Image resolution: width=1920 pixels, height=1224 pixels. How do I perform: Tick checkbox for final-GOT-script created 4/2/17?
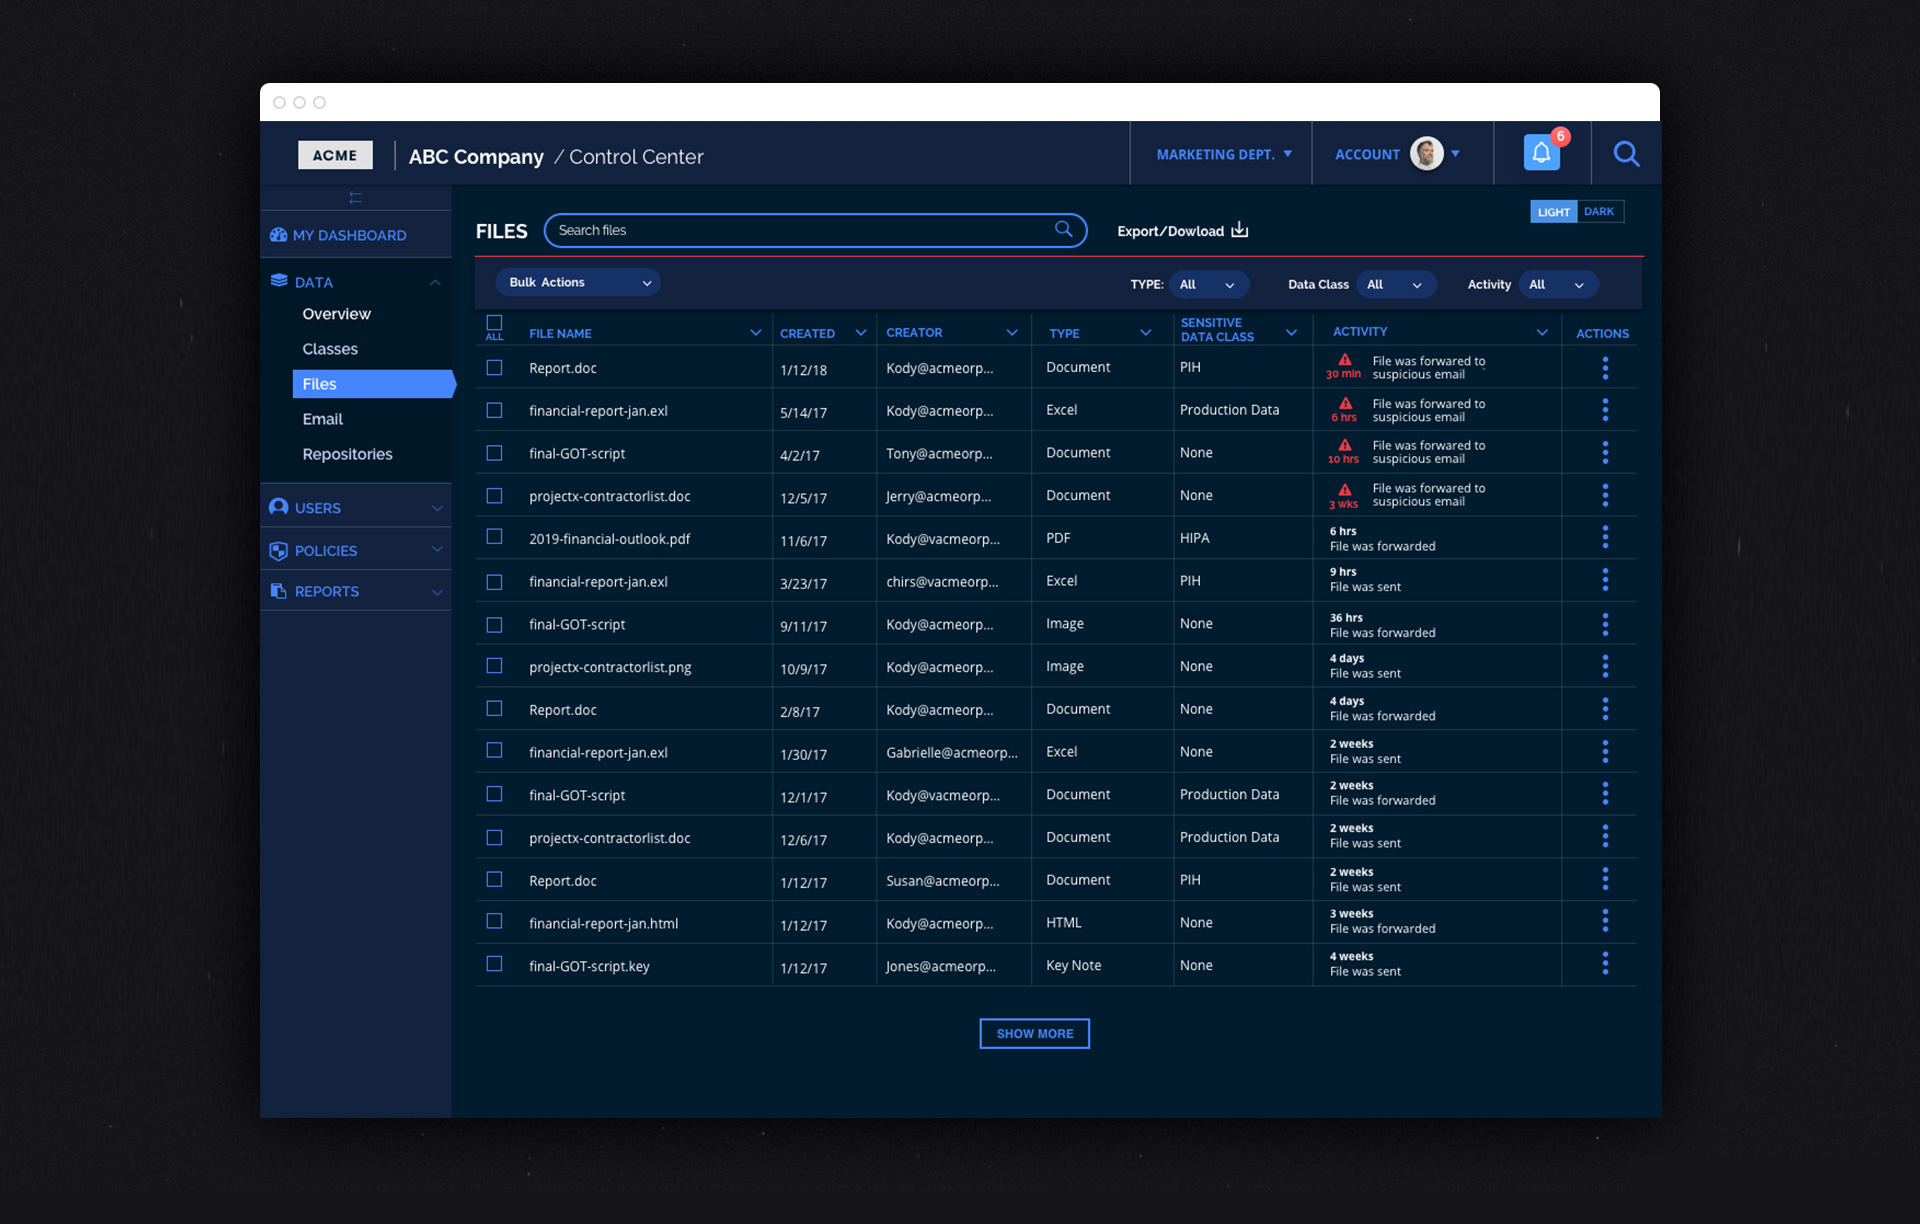(494, 453)
